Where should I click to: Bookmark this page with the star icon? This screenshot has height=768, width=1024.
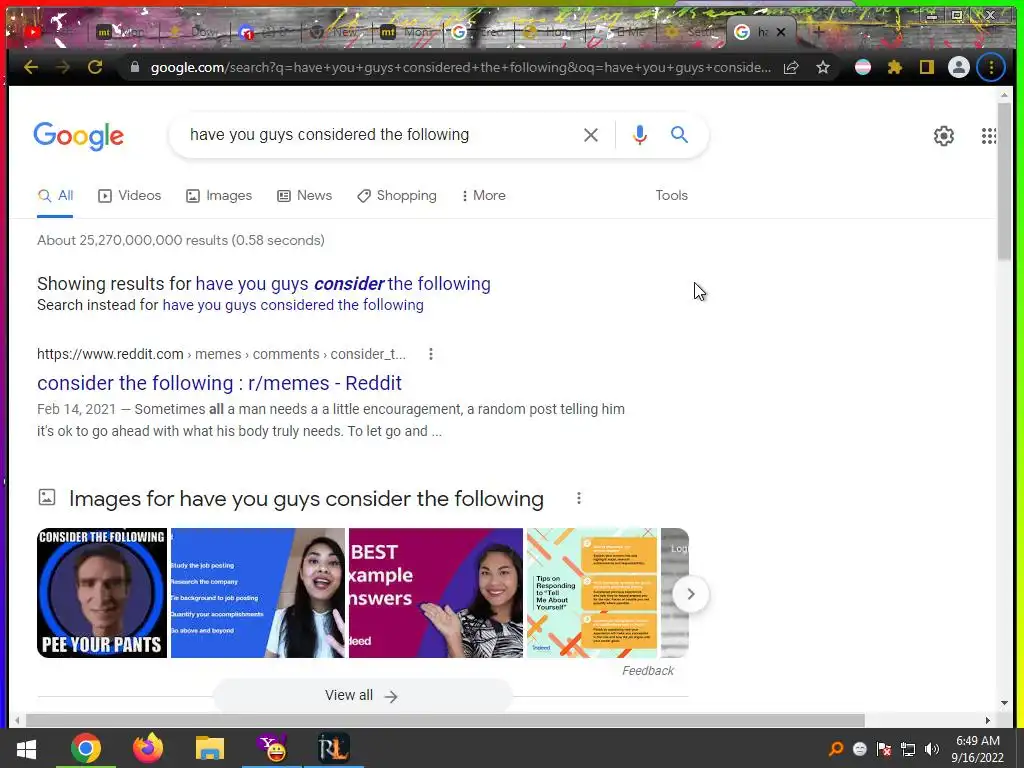pos(823,67)
